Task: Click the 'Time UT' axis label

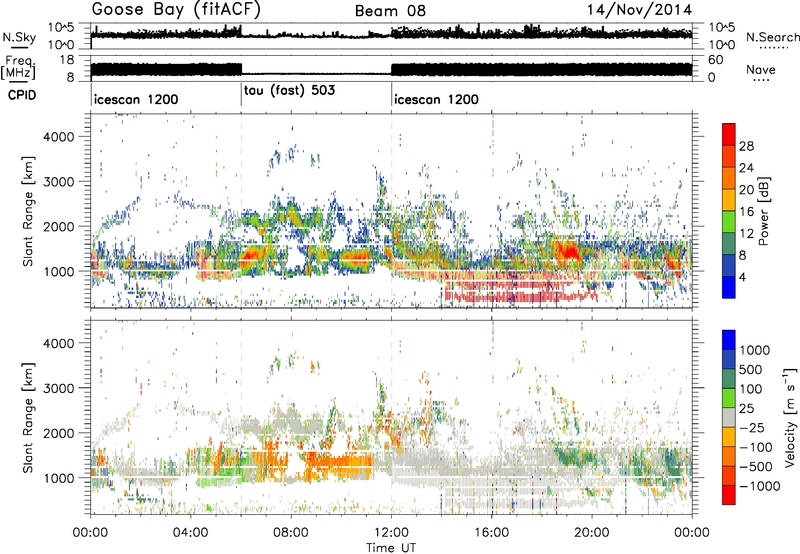Action: (x=391, y=547)
